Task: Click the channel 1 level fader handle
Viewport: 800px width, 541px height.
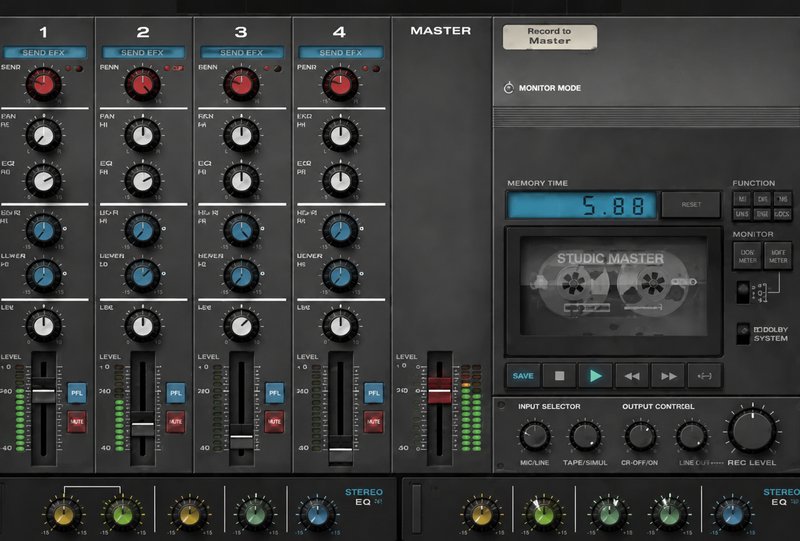Action: 44,391
